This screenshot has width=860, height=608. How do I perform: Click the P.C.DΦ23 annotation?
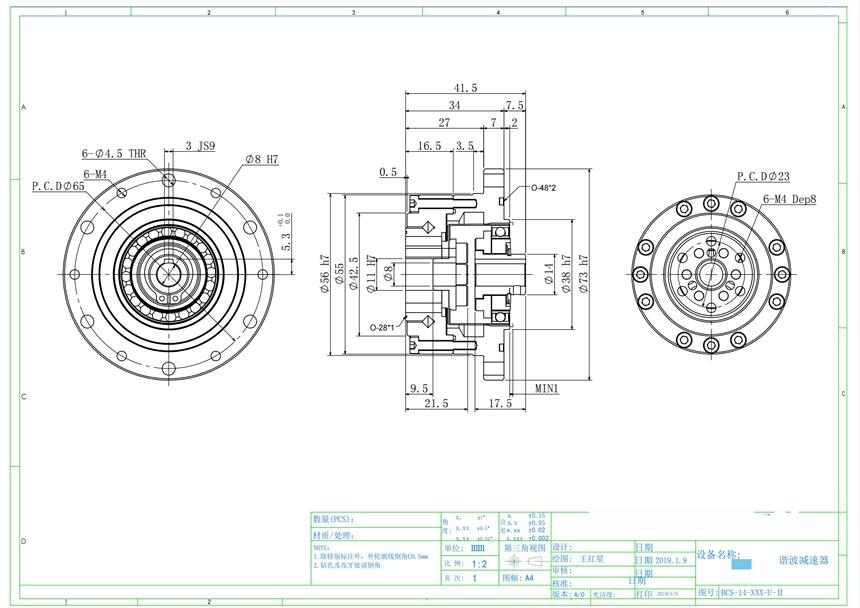[x=763, y=176]
